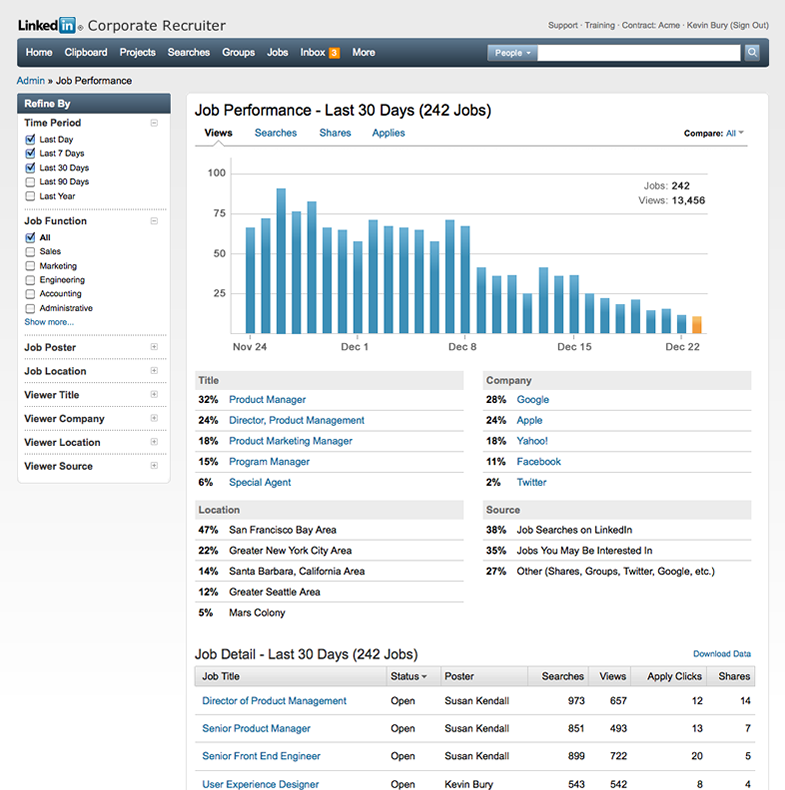The image size is (785, 790).
Task: Check the Last Day time period
Action: 30,140
